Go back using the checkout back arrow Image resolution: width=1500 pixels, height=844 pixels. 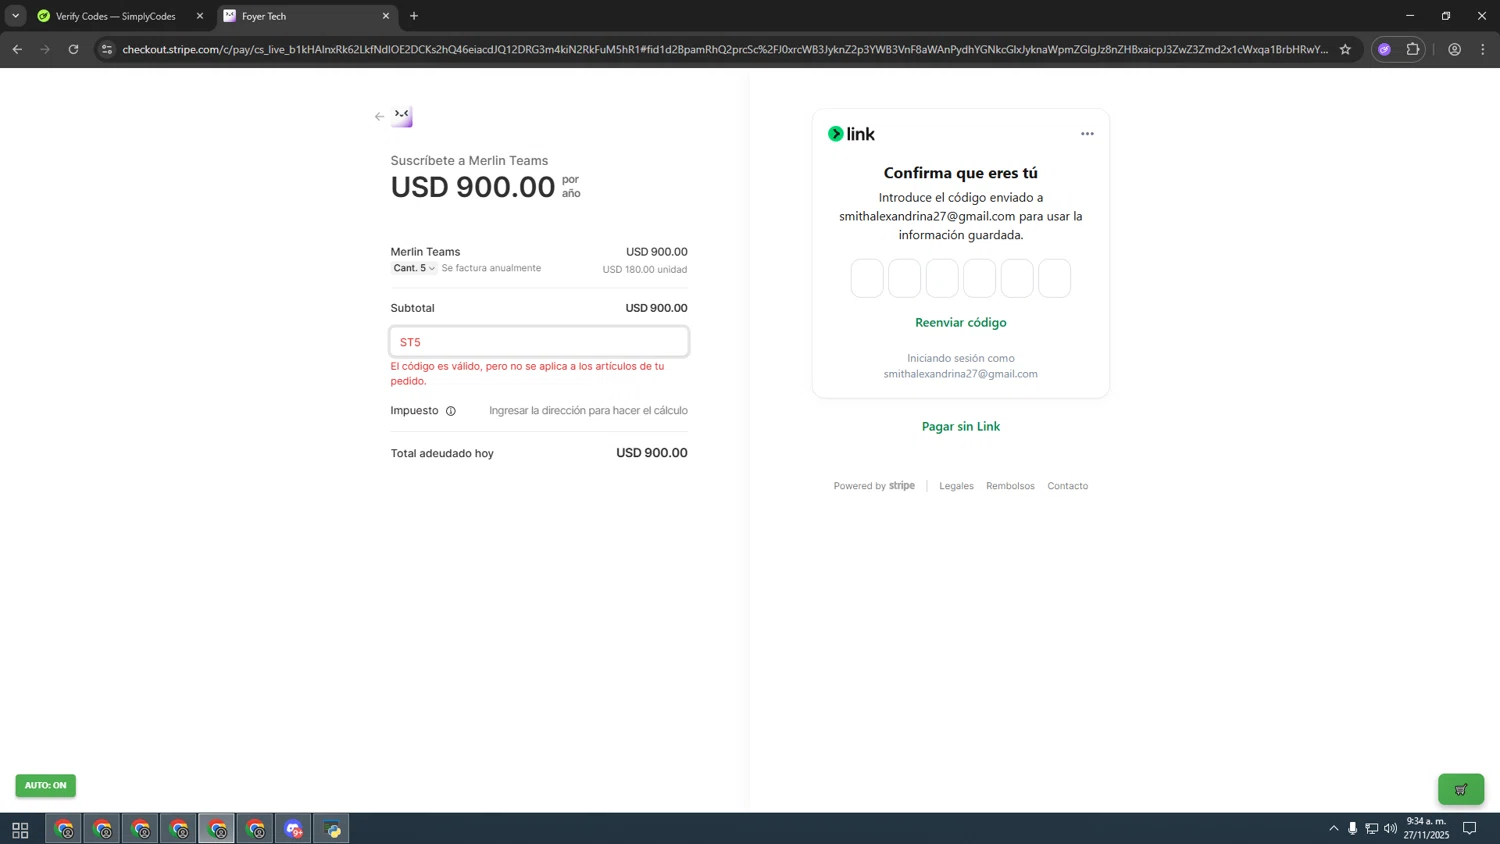[x=379, y=117]
